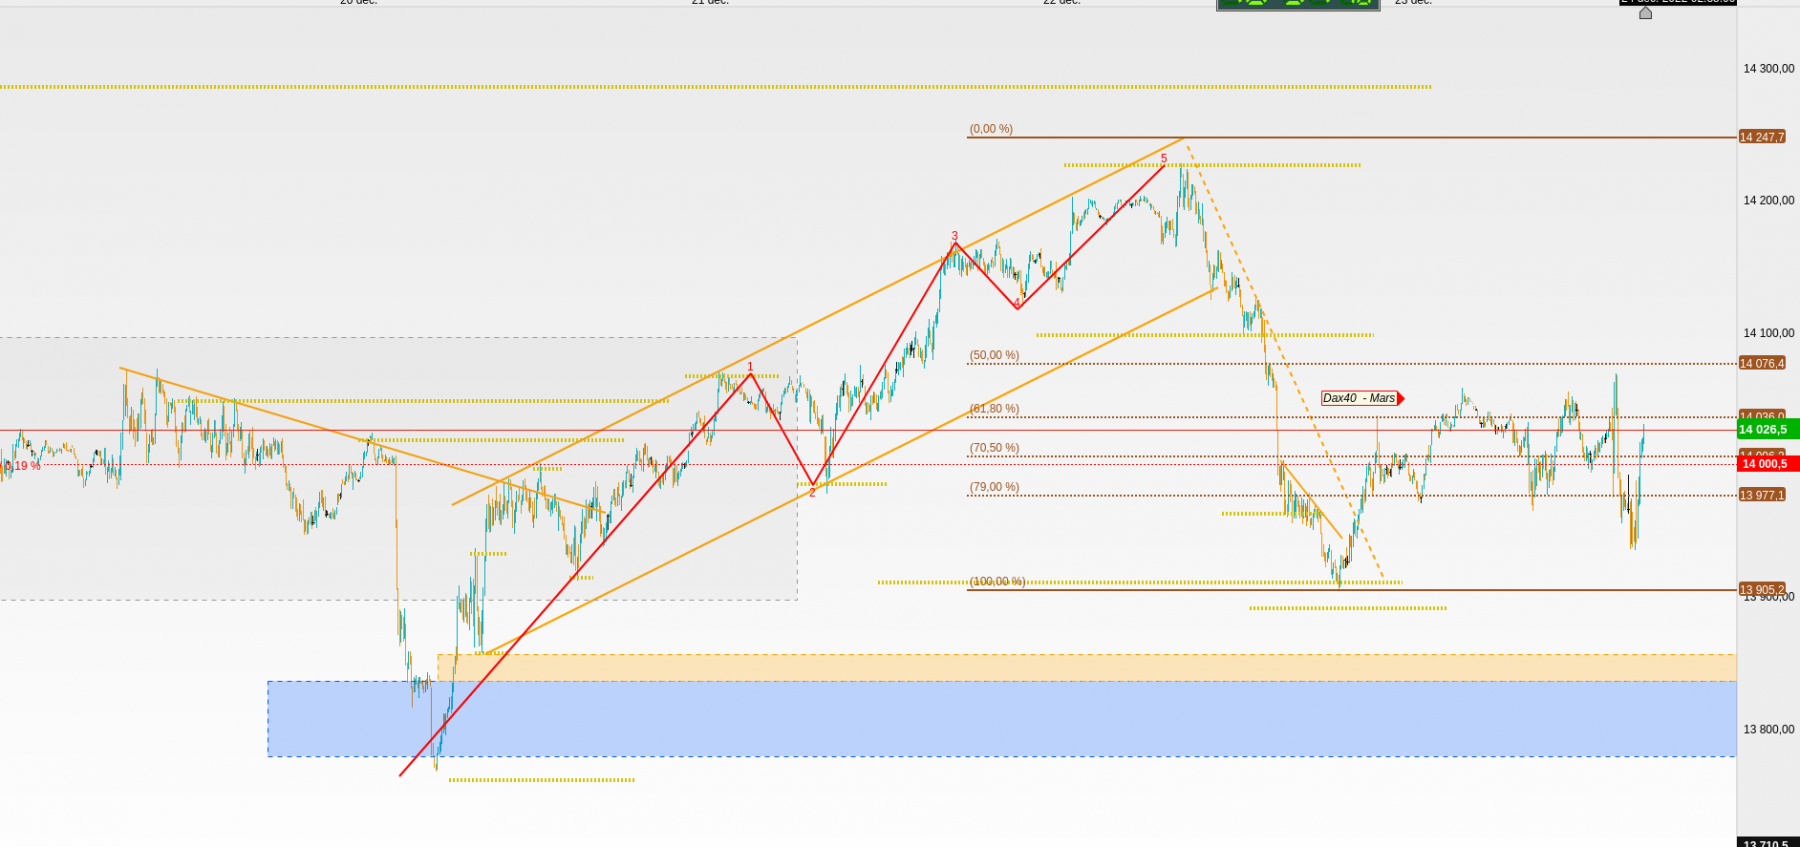Click the green icons panel at top
The width and height of the screenshot is (1800, 847).
click(1298, 4)
